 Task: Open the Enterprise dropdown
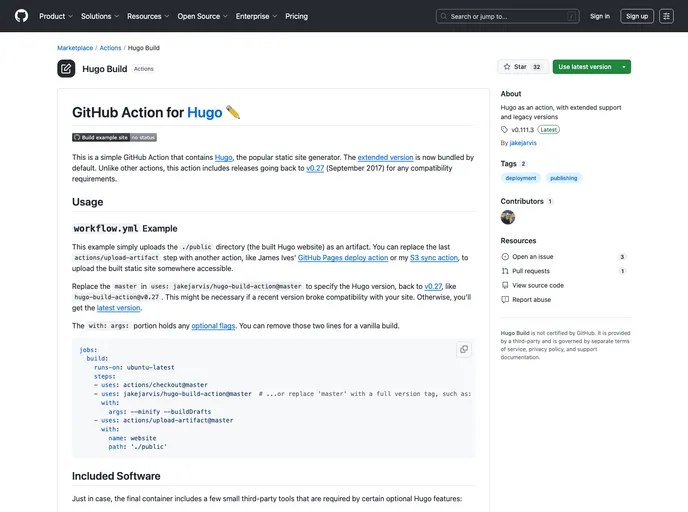(256, 16)
